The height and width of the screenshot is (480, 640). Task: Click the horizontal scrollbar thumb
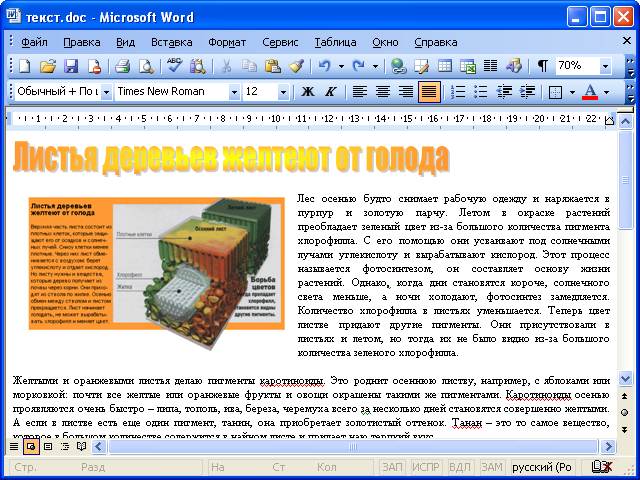click(353, 446)
